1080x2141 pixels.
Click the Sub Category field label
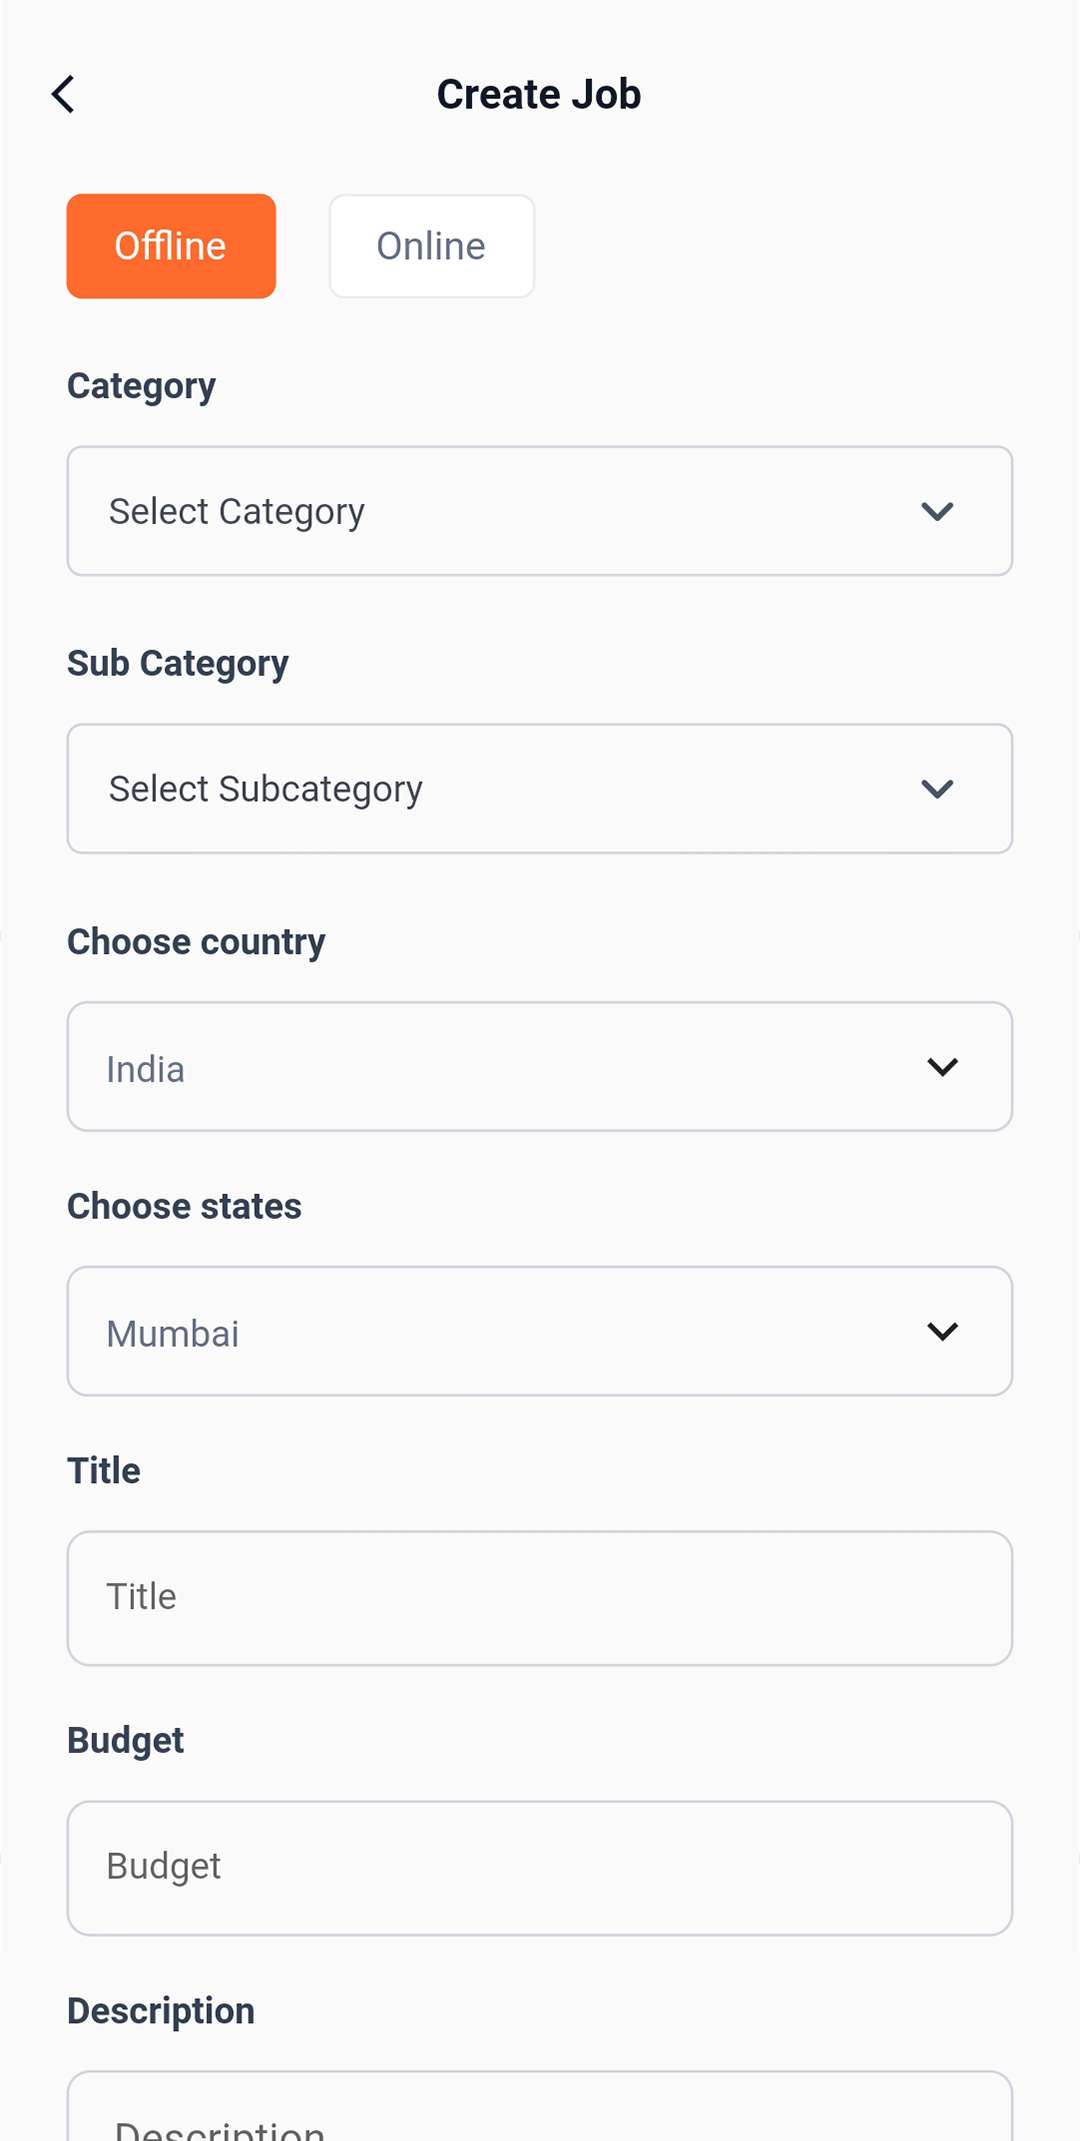(178, 664)
